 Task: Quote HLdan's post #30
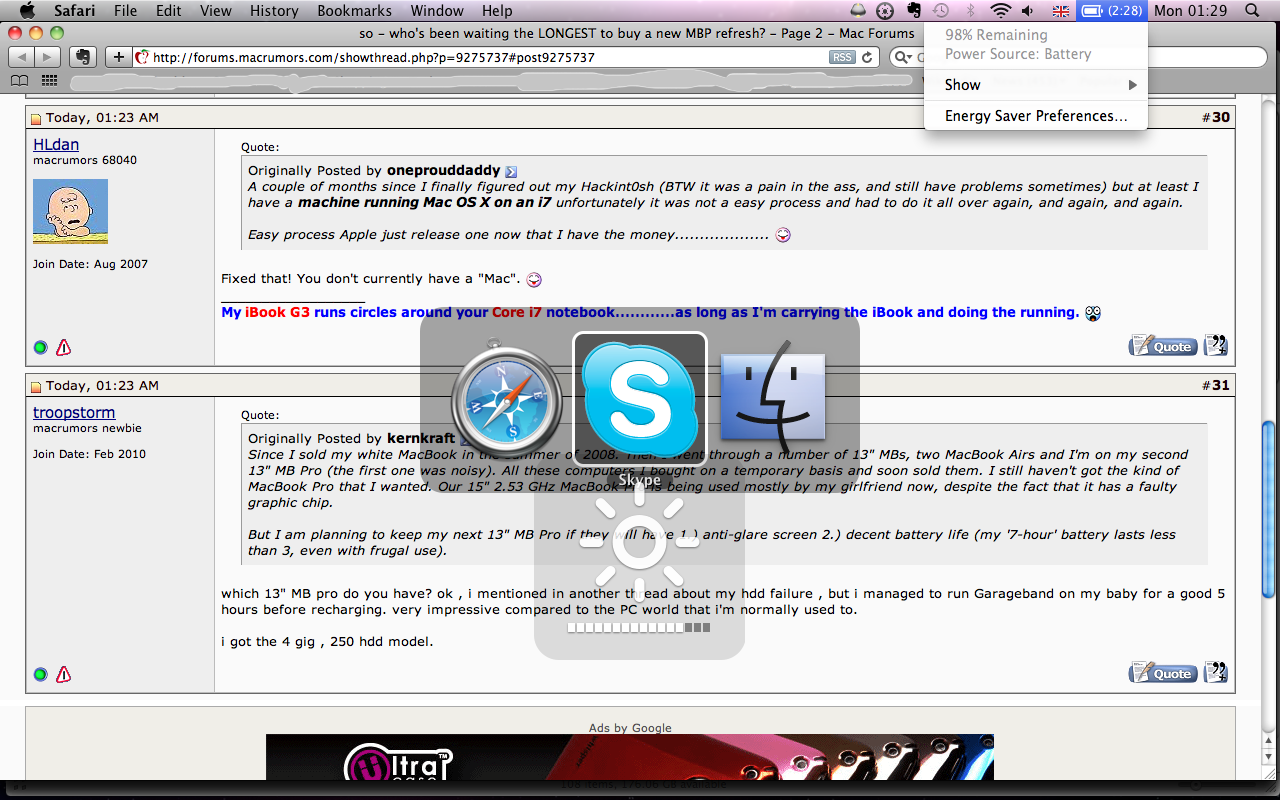(x=1161, y=346)
